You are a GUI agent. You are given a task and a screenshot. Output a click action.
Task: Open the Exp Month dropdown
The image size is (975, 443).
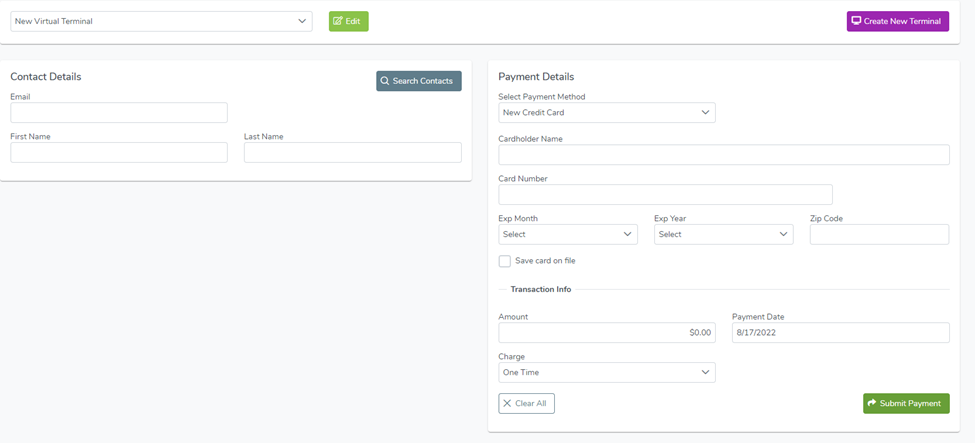(568, 235)
